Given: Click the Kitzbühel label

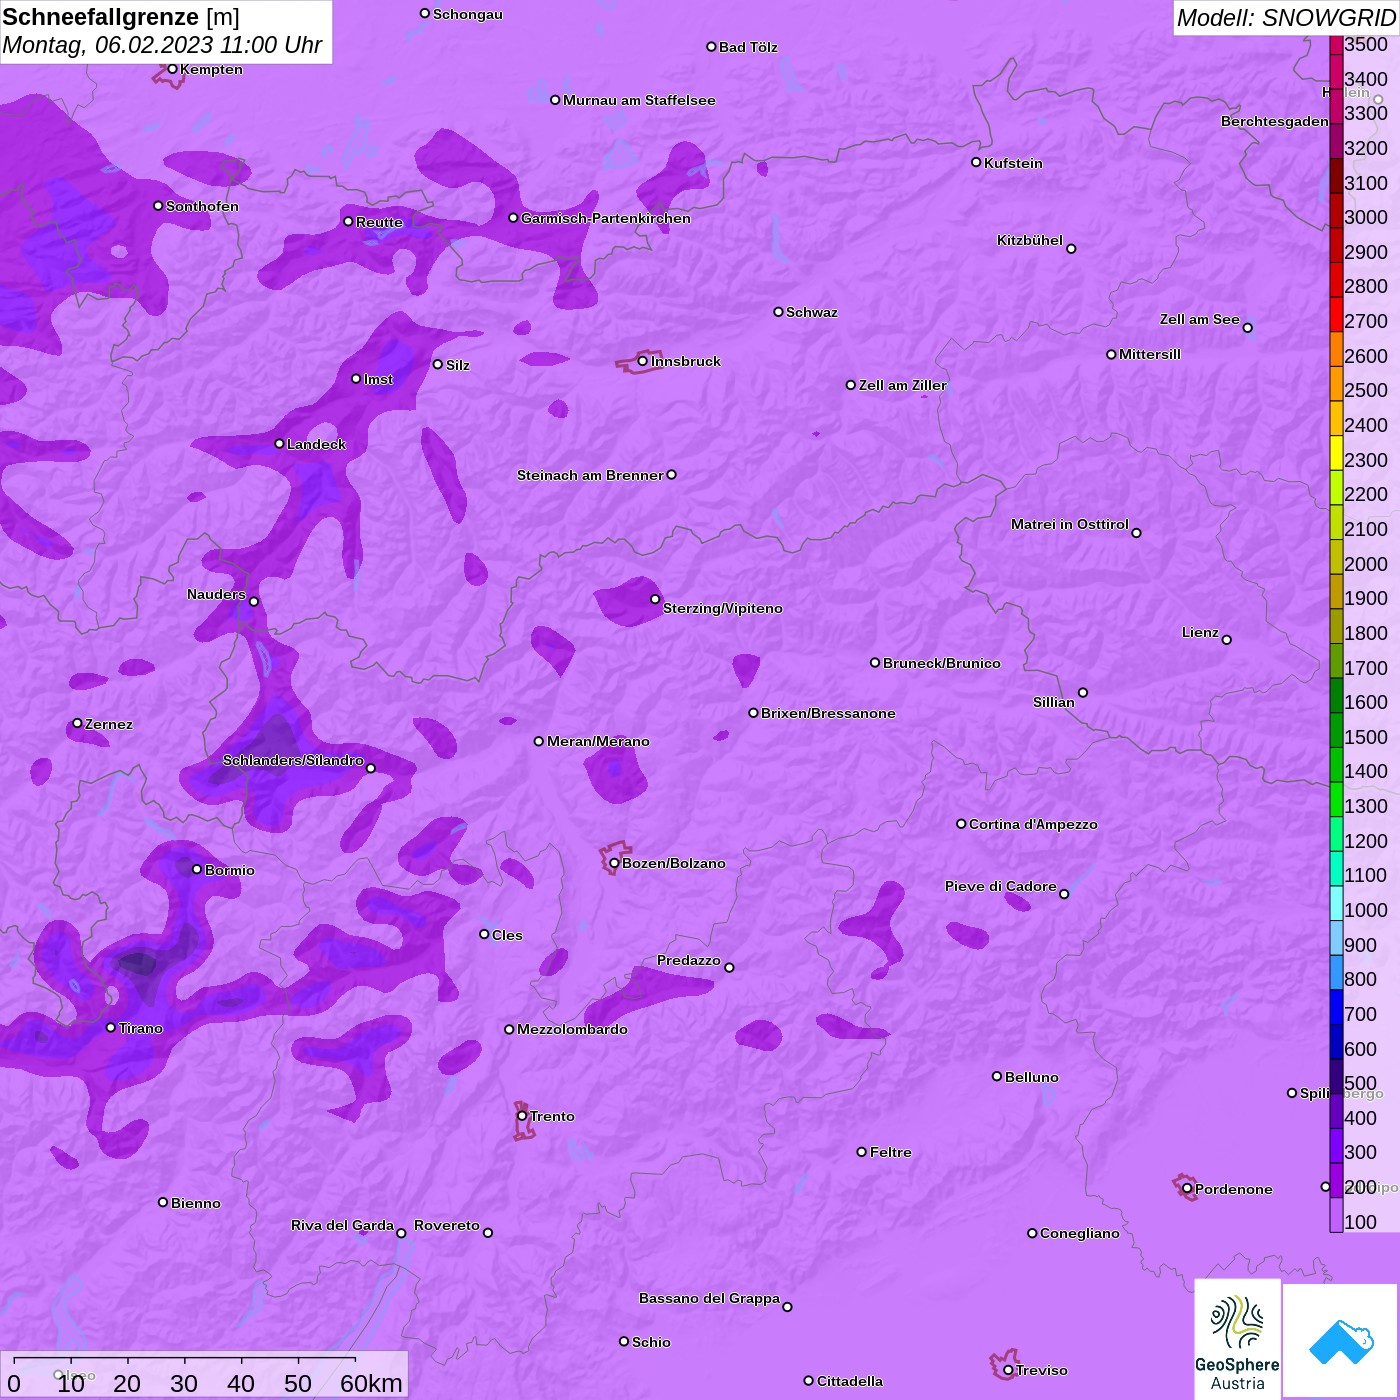Looking at the screenshot, I should (1030, 240).
